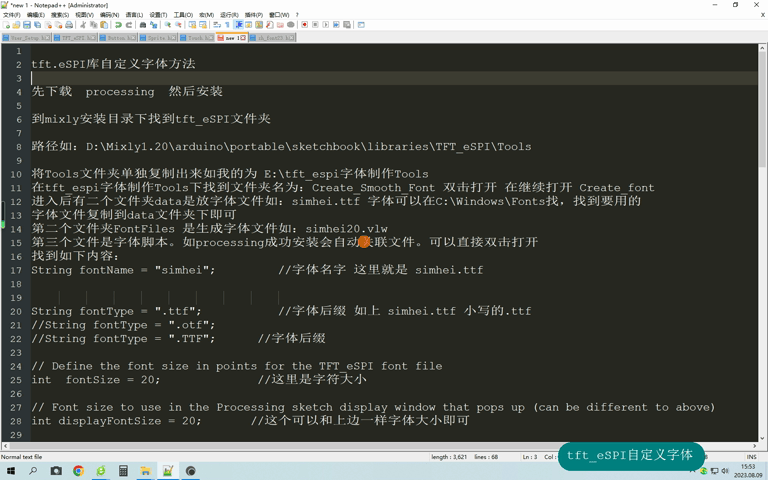Viewport: 768px width, 480px height.
Task: Close the new 1 tab
Action: pyautogui.click(x=243, y=38)
